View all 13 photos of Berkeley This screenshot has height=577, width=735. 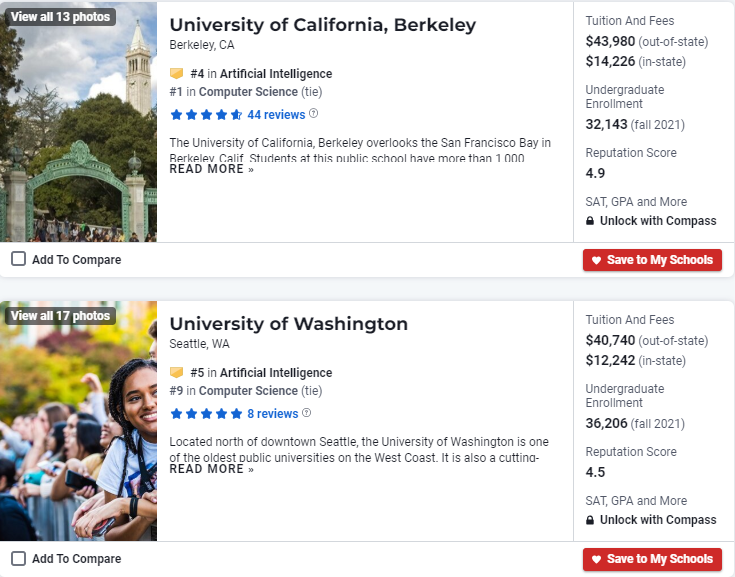pyautogui.click(x=60, y=17)
